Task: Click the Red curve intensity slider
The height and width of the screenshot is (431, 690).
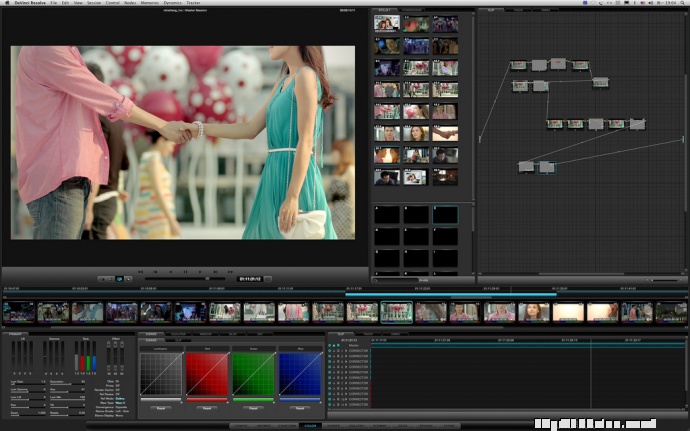Action: pyautogui.click(x=207, y=400)
